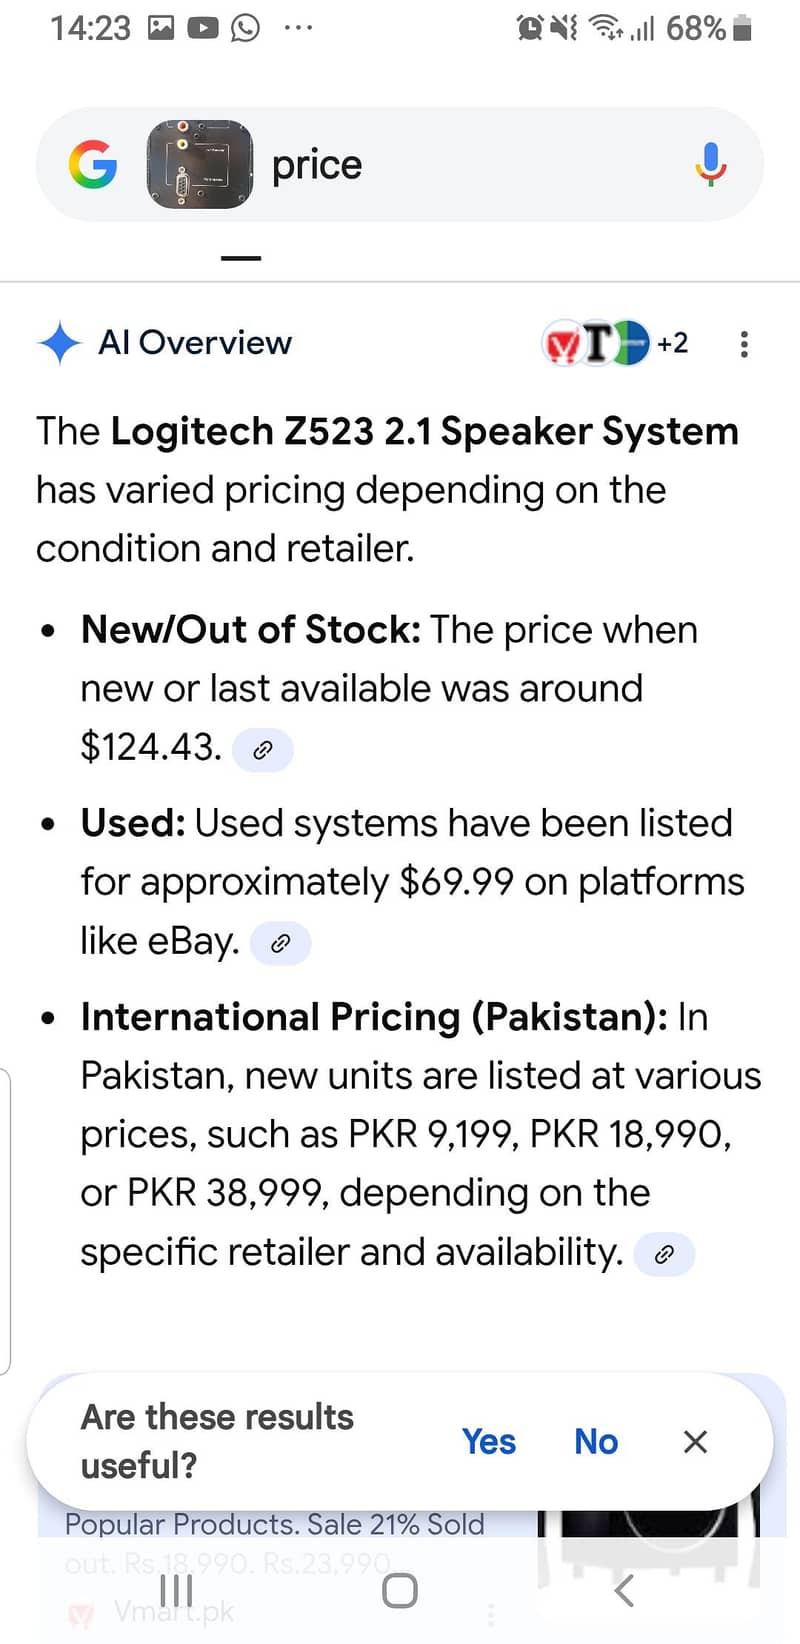The width and height of the screenshot is (800, 1644).
Task: Dismiss the 'Are these results useful?' prompt
Action: pyautogui.click(x=695, y=1441)
